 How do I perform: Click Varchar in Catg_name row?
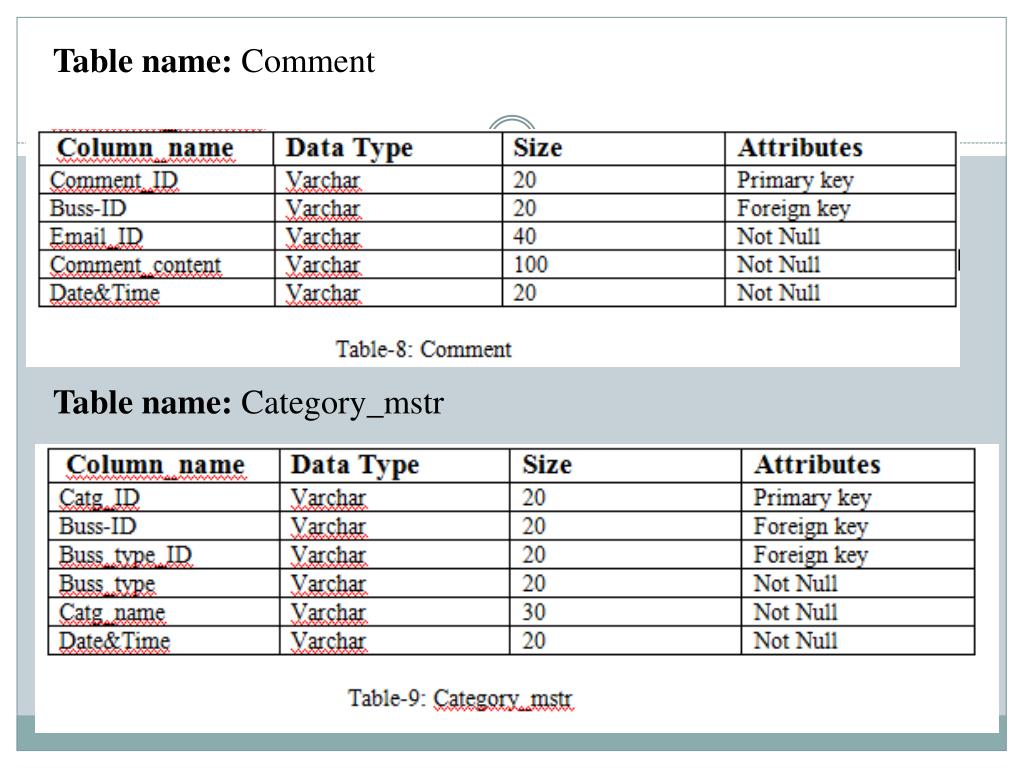(328, 613)
